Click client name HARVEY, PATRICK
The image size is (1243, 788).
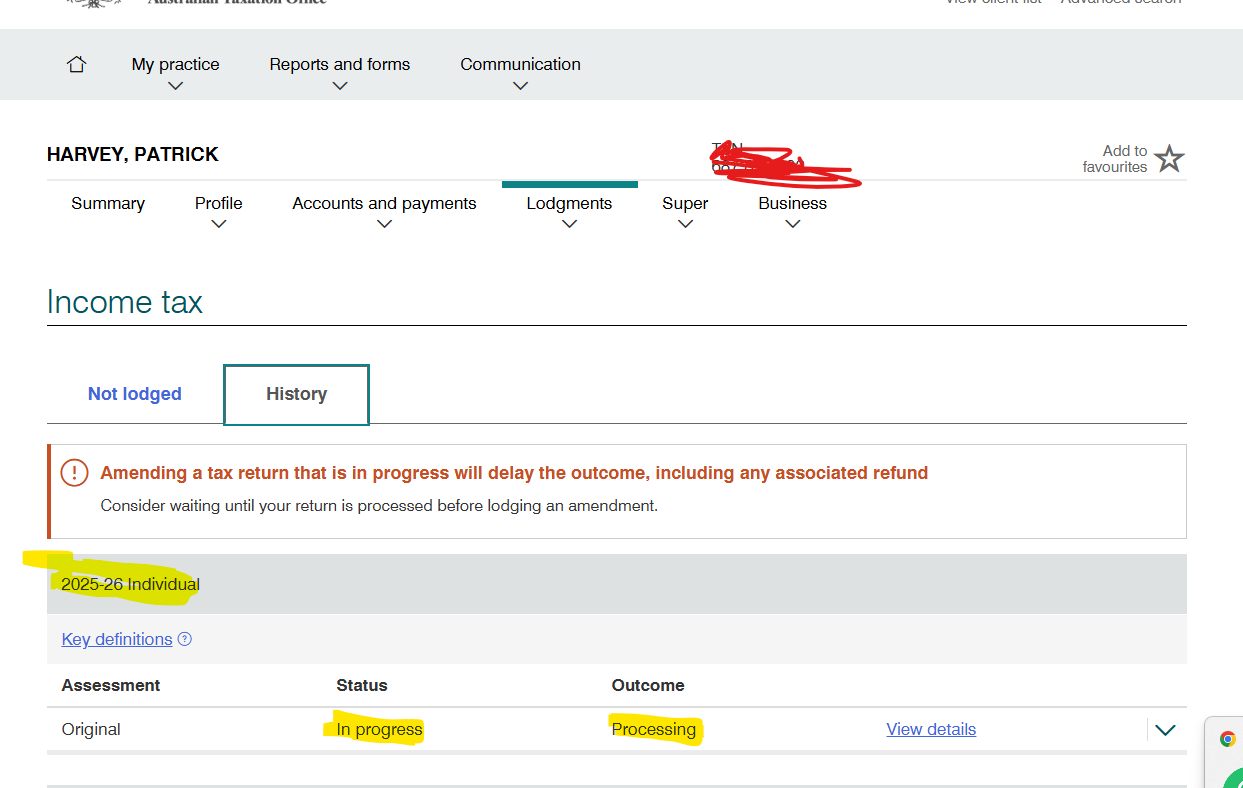click(133, 154)
